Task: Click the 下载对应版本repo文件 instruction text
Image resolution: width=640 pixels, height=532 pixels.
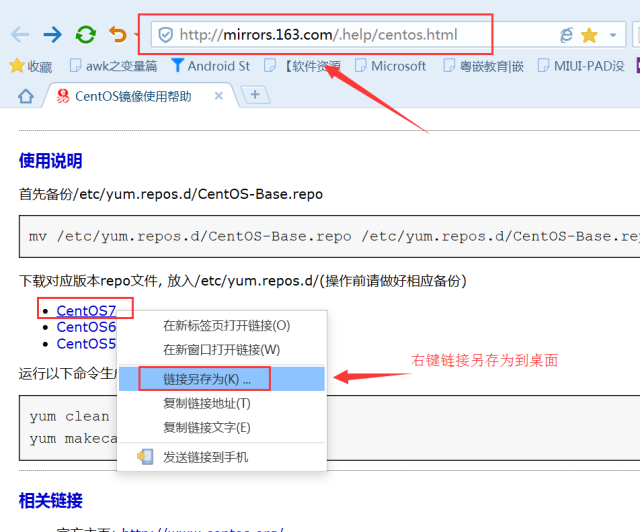Action: click(x=243, y=281)
